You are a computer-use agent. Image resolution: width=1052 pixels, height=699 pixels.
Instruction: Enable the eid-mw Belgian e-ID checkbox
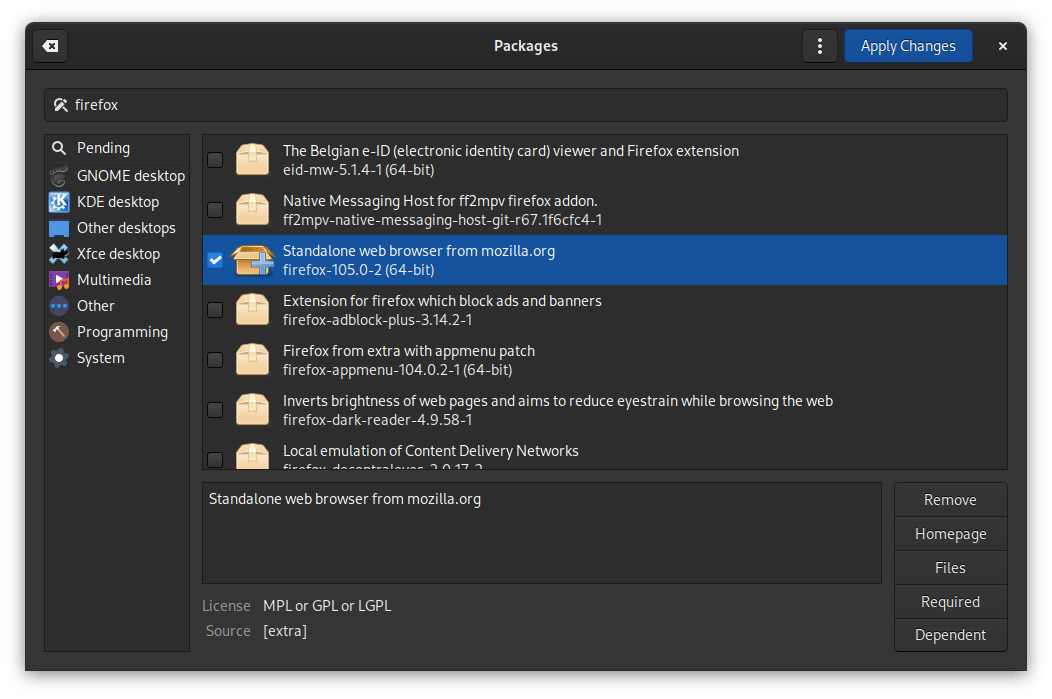click(215, 160)
